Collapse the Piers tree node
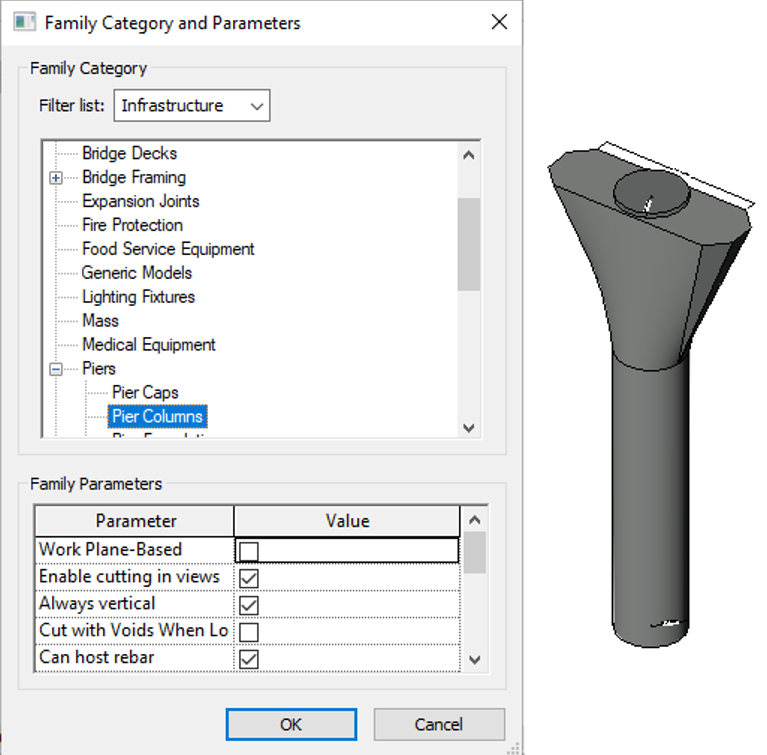This screenshot has height=755, width=767. click(x=56, y=369)
